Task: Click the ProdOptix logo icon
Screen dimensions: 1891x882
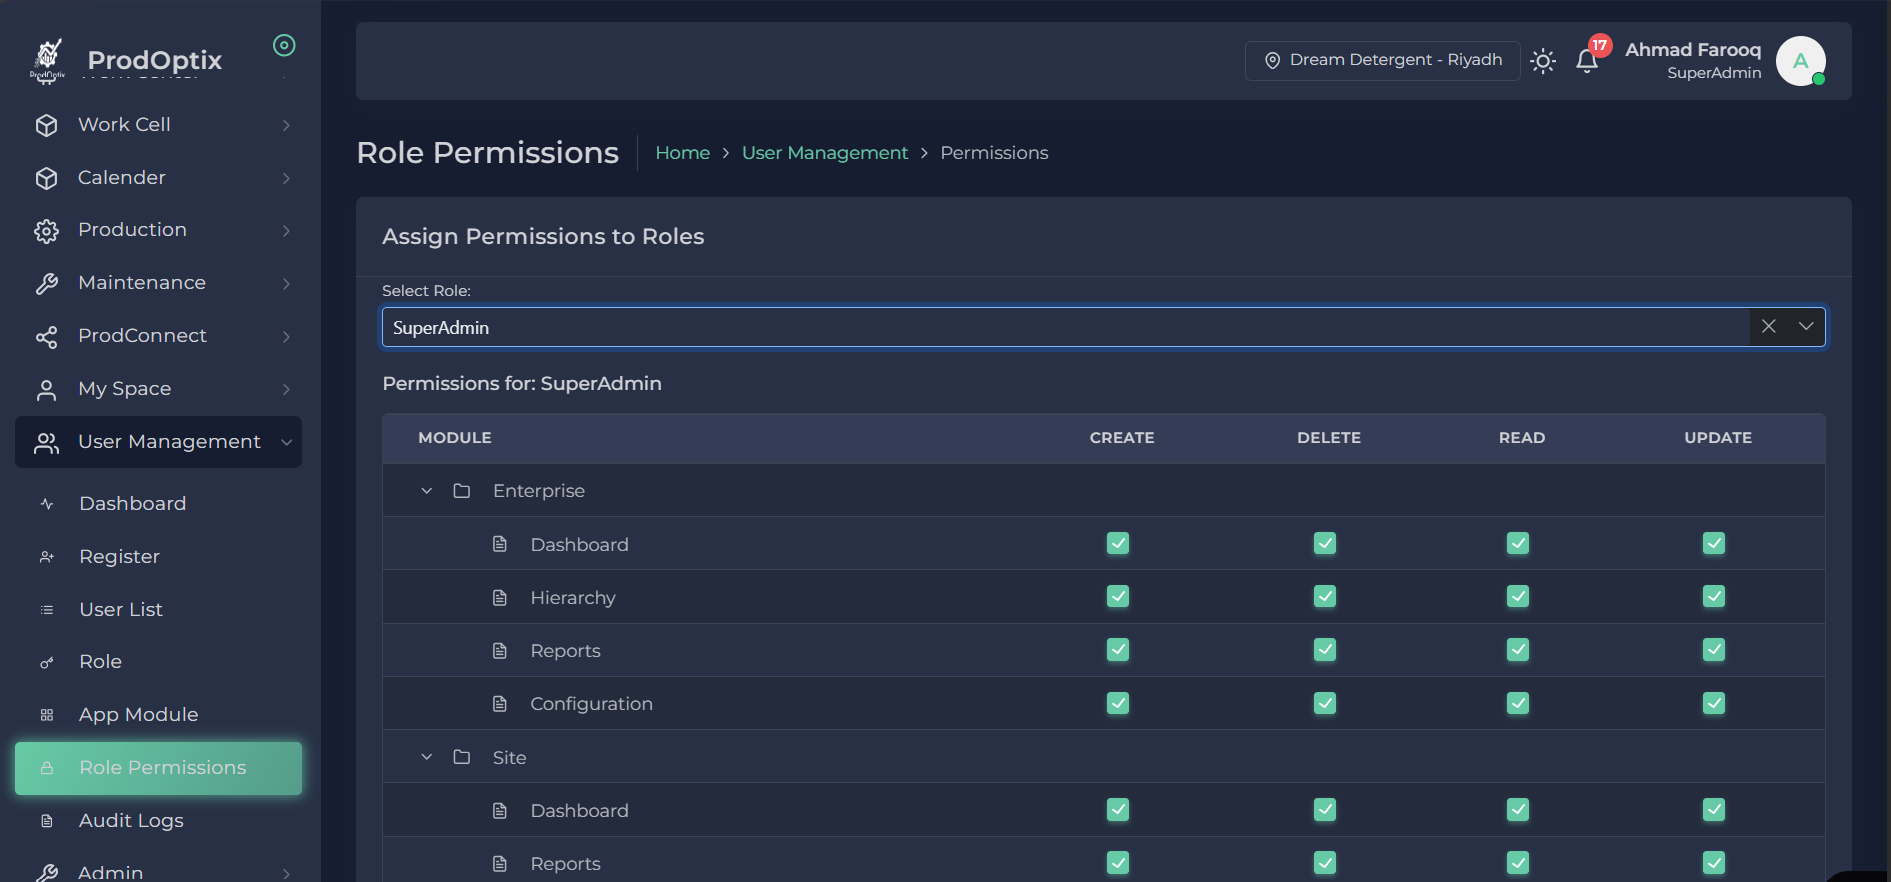Action: [47, 59]
